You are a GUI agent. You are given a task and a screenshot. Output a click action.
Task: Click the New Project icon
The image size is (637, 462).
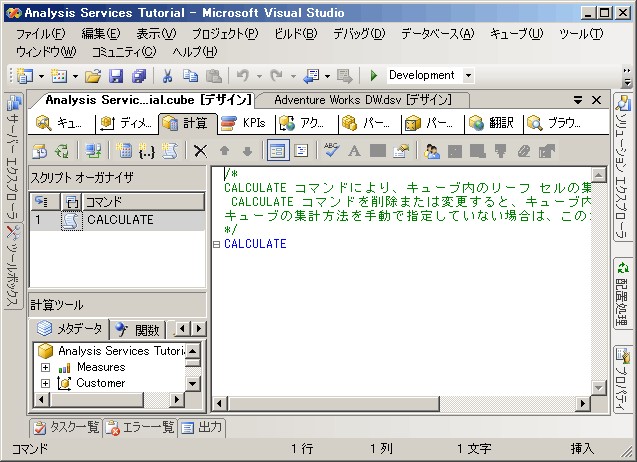tap(25, 76)
